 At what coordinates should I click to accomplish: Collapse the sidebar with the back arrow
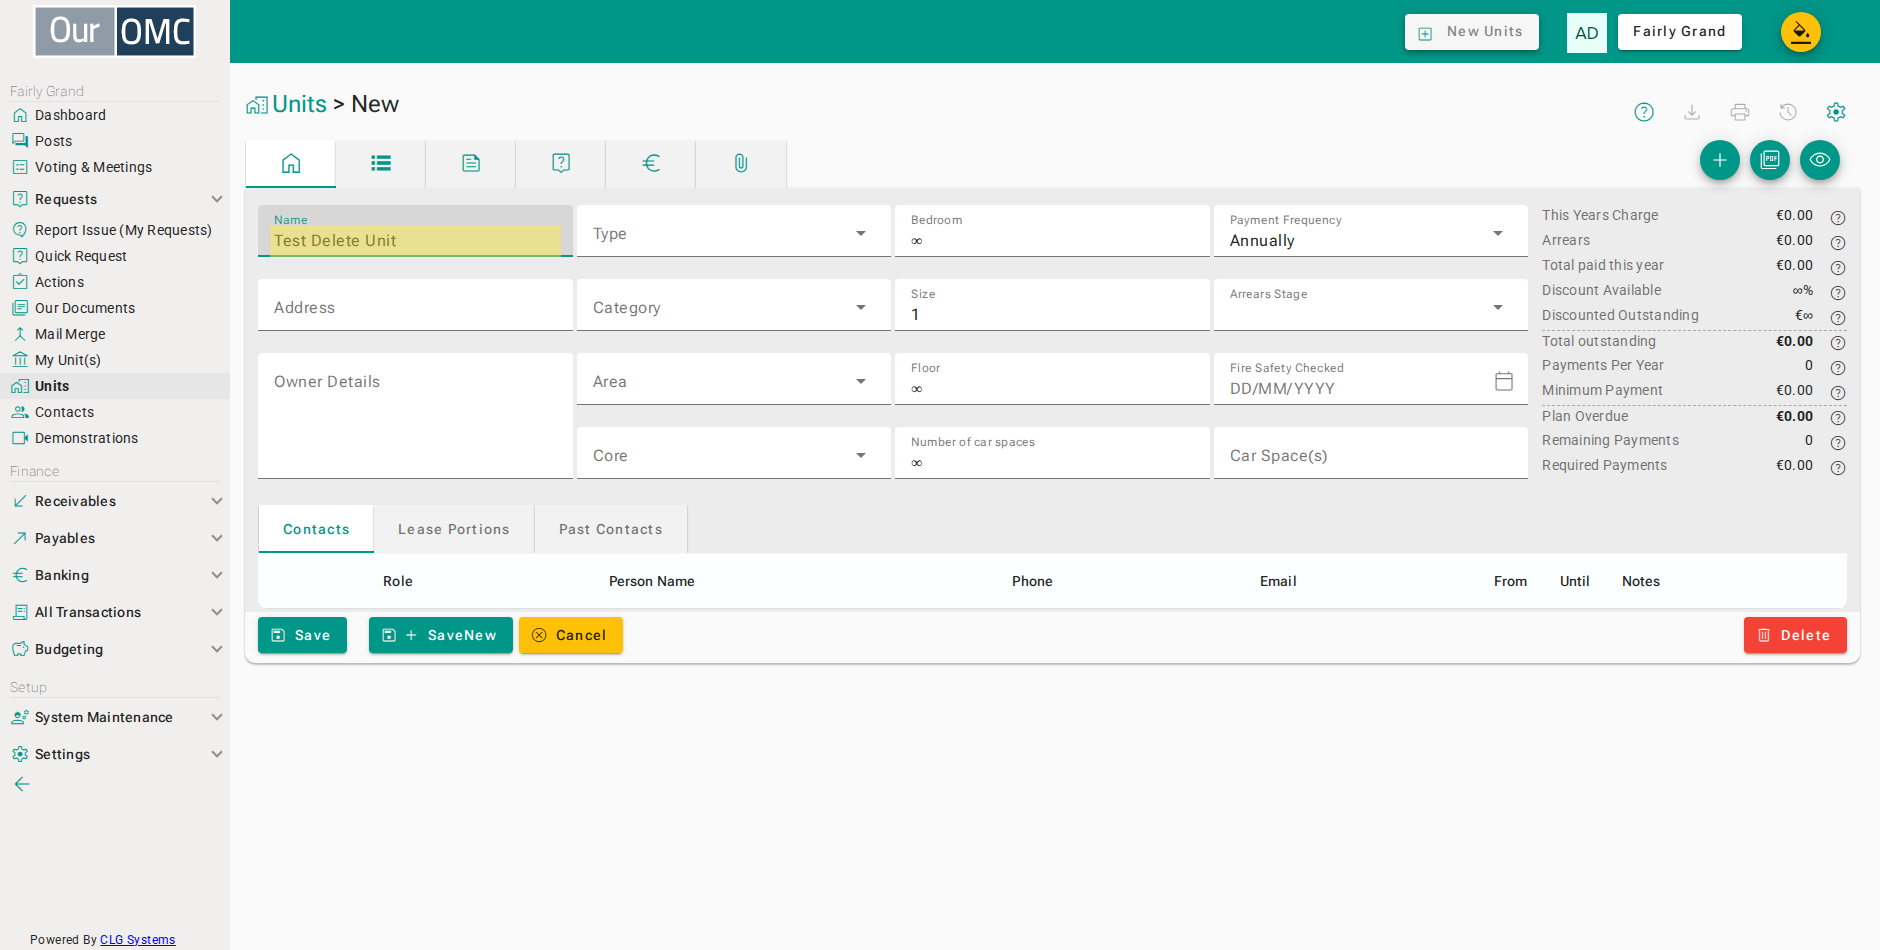[x=22, y=784]
